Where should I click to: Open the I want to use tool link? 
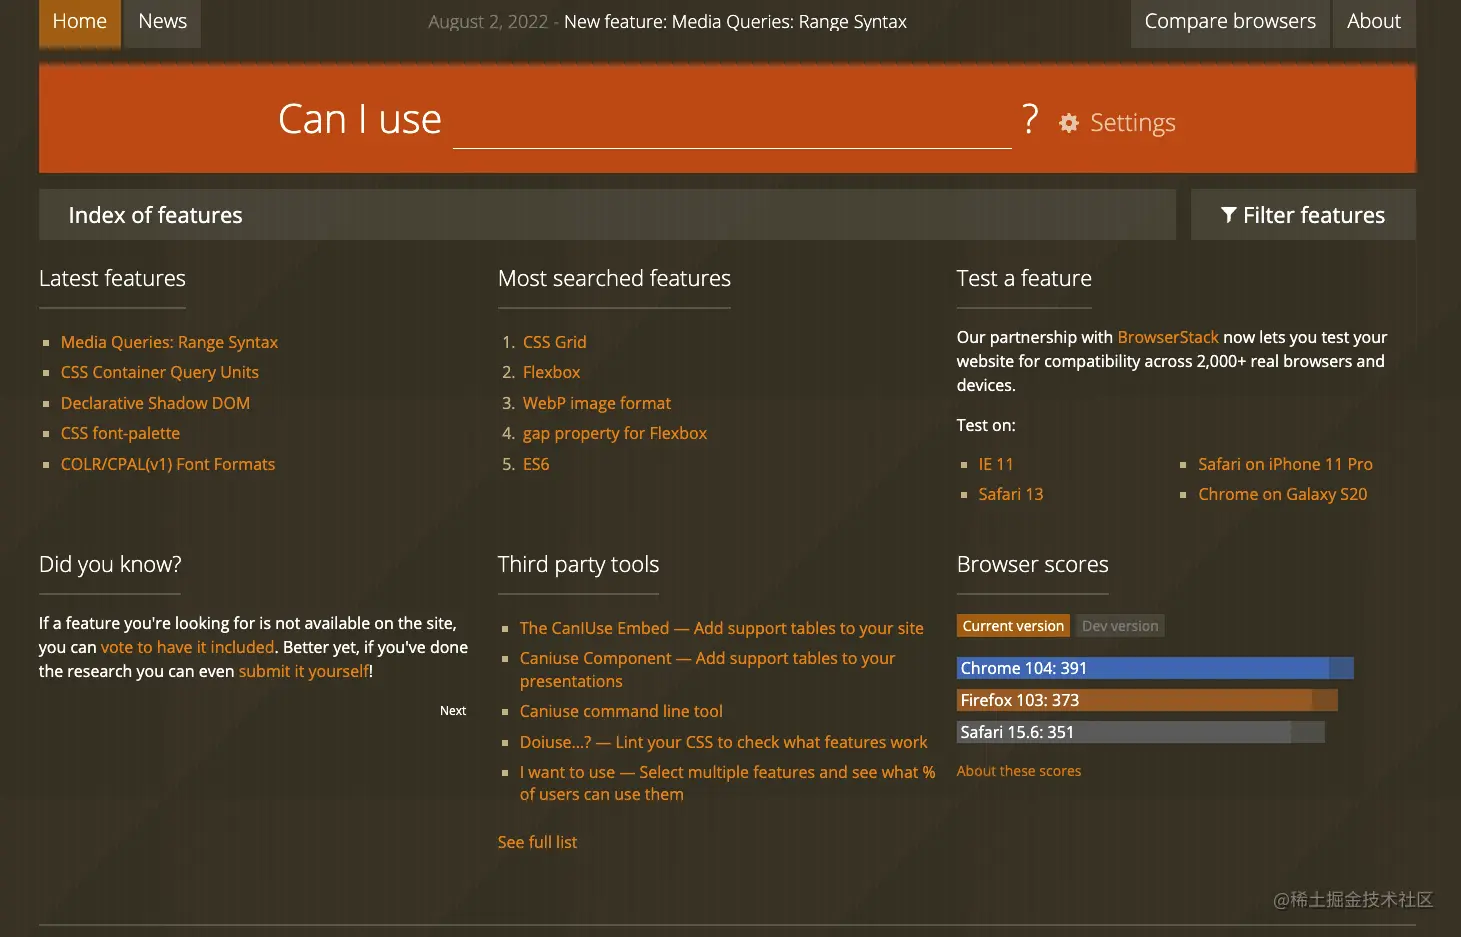tap(728, 783)
